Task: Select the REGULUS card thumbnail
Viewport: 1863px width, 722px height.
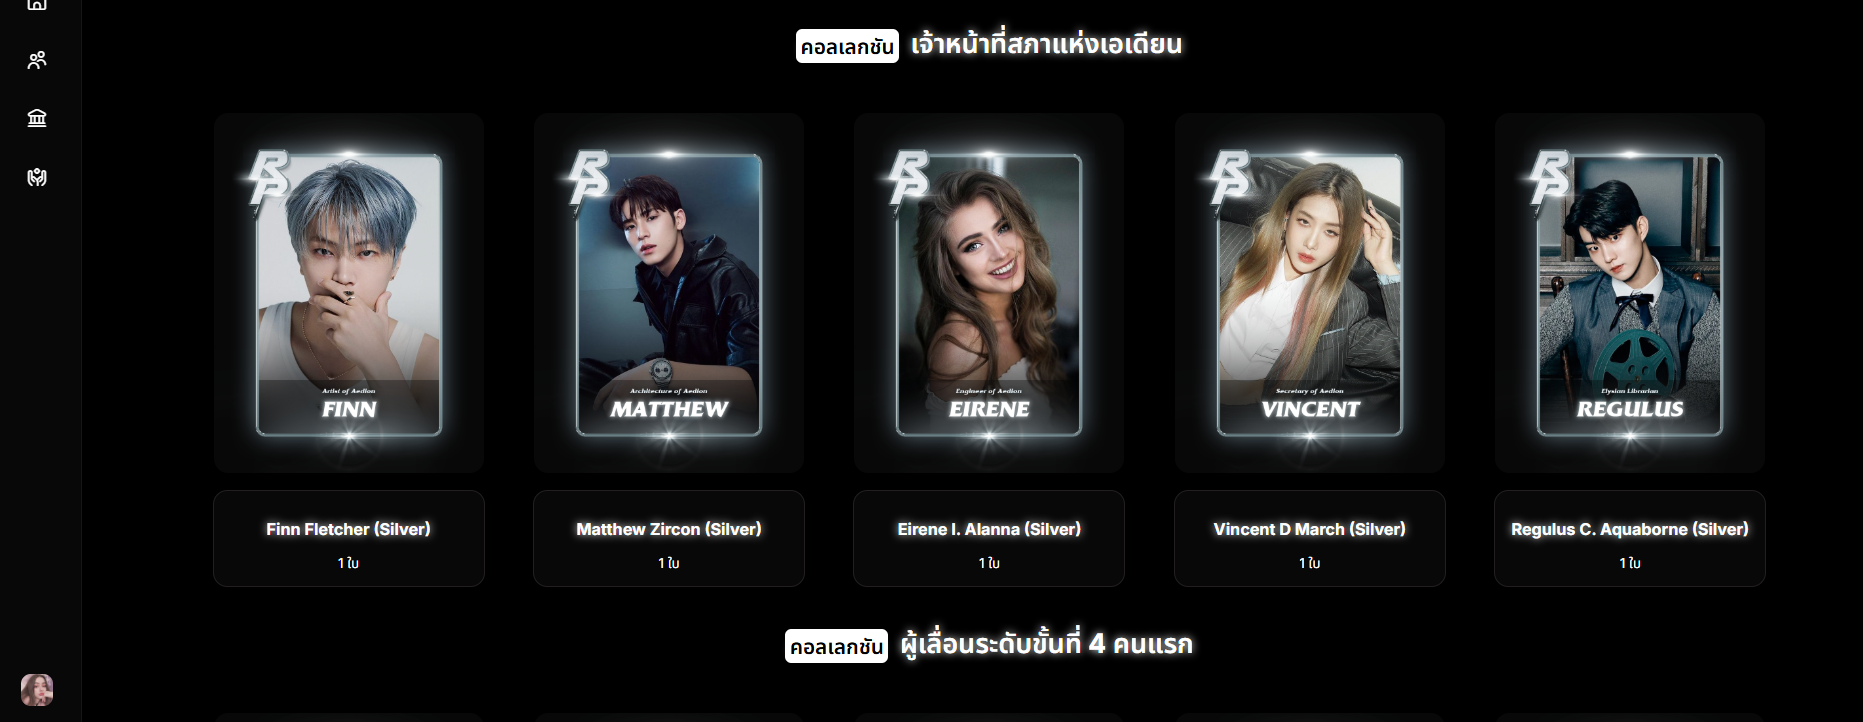Action: click(1630, 295)
